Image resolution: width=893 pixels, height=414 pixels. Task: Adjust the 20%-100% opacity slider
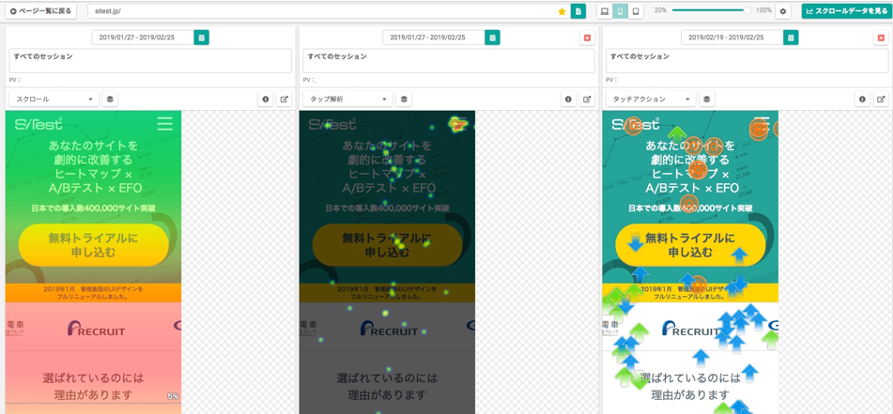click(x=710, y=10)
